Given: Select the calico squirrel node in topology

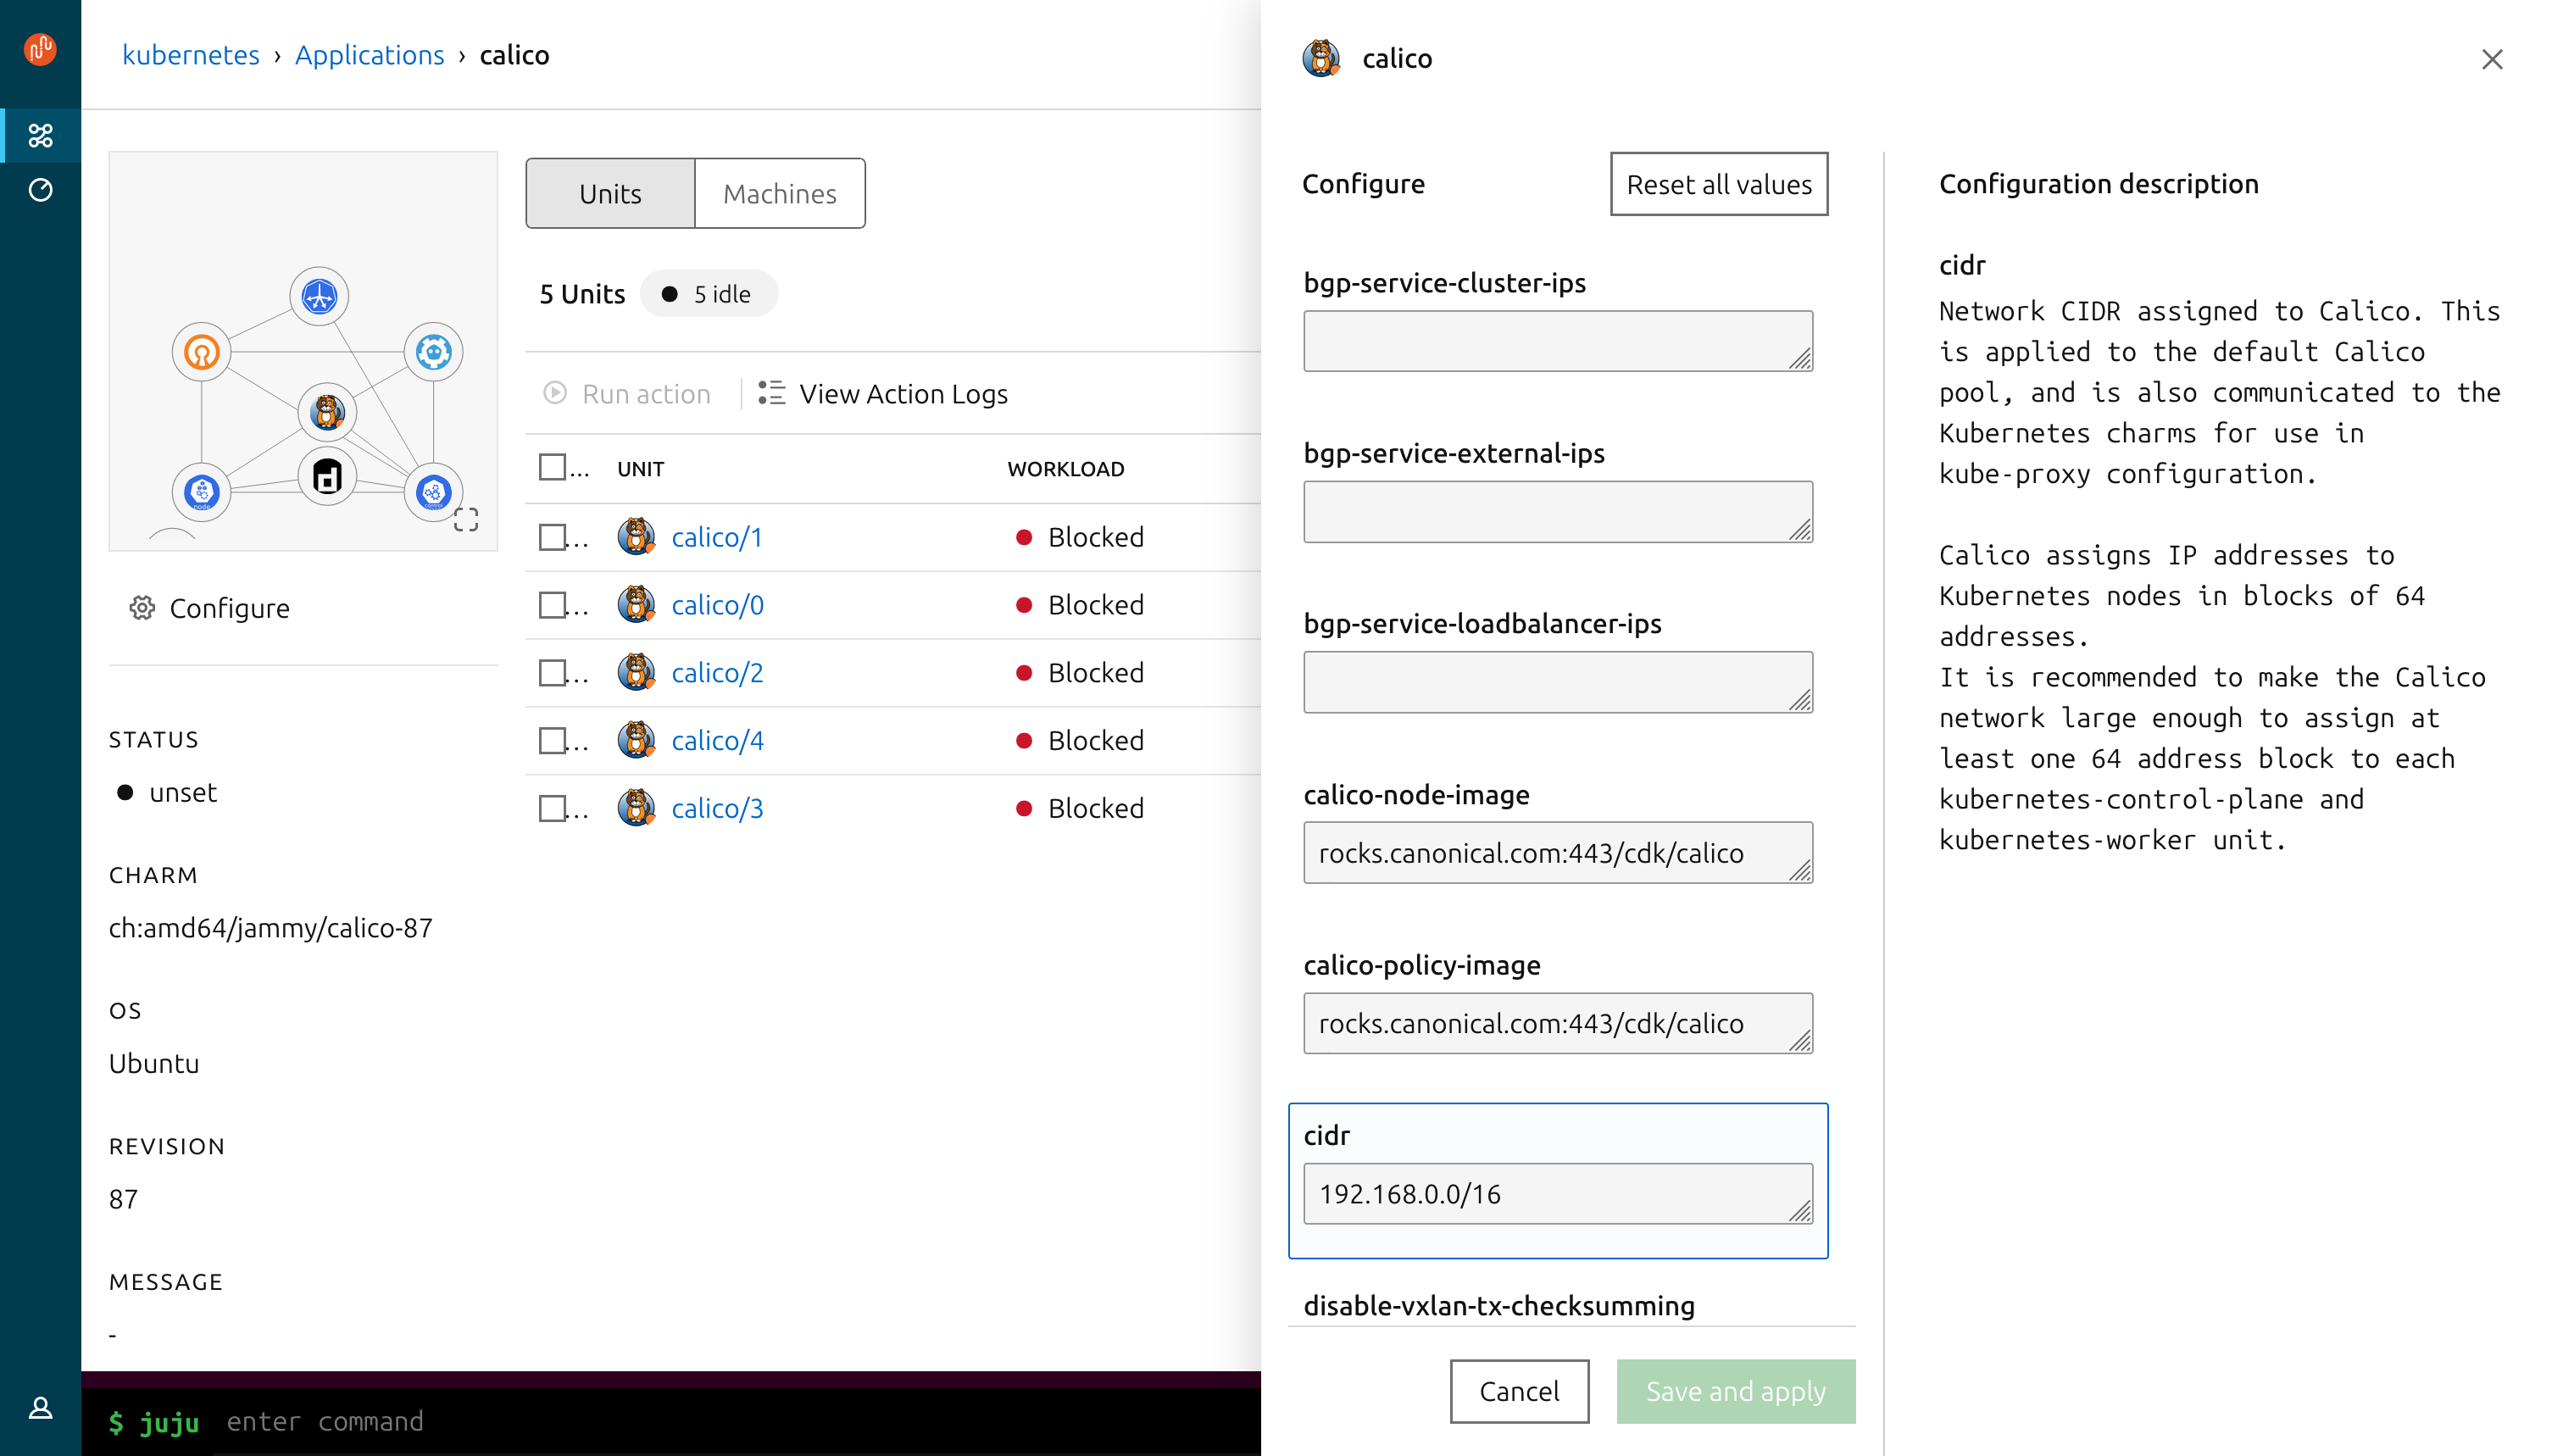Looking at the screenshot, I should 327,411.
